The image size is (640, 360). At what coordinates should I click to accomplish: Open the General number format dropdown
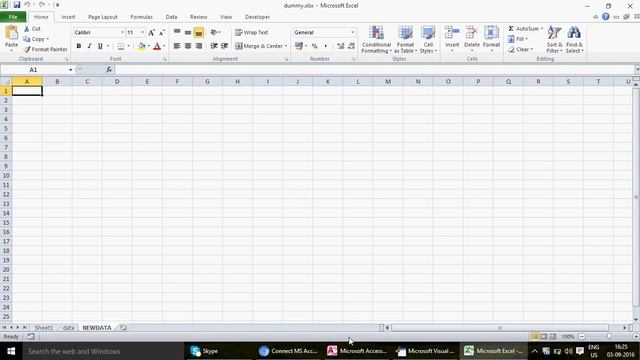pyautogui.click(x=353, y=32)
